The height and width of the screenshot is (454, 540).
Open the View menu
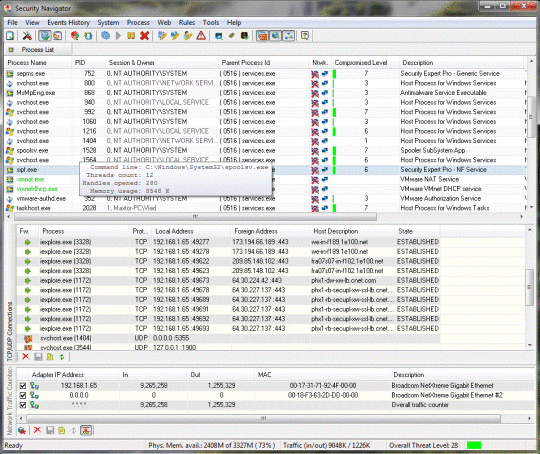tap(32, 22)
